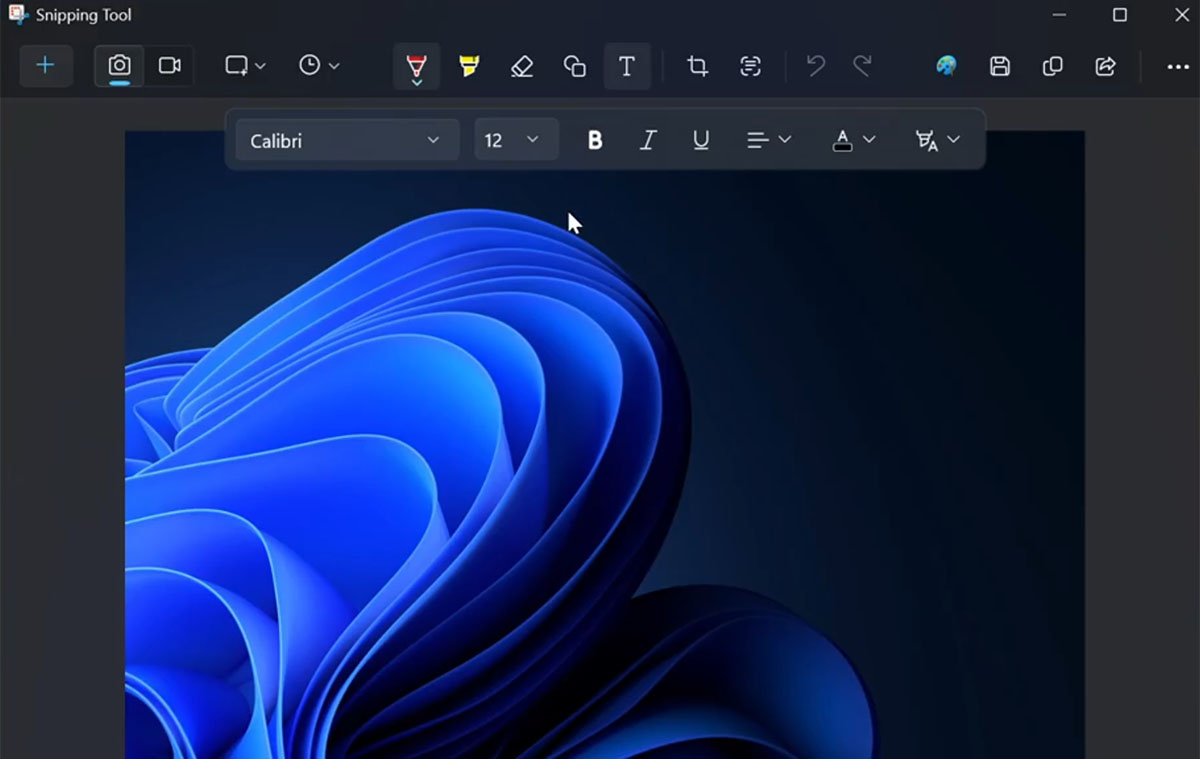The image size is (1200, 759).
Task: Open the Calibri font selector
Action: click(346, 140)
